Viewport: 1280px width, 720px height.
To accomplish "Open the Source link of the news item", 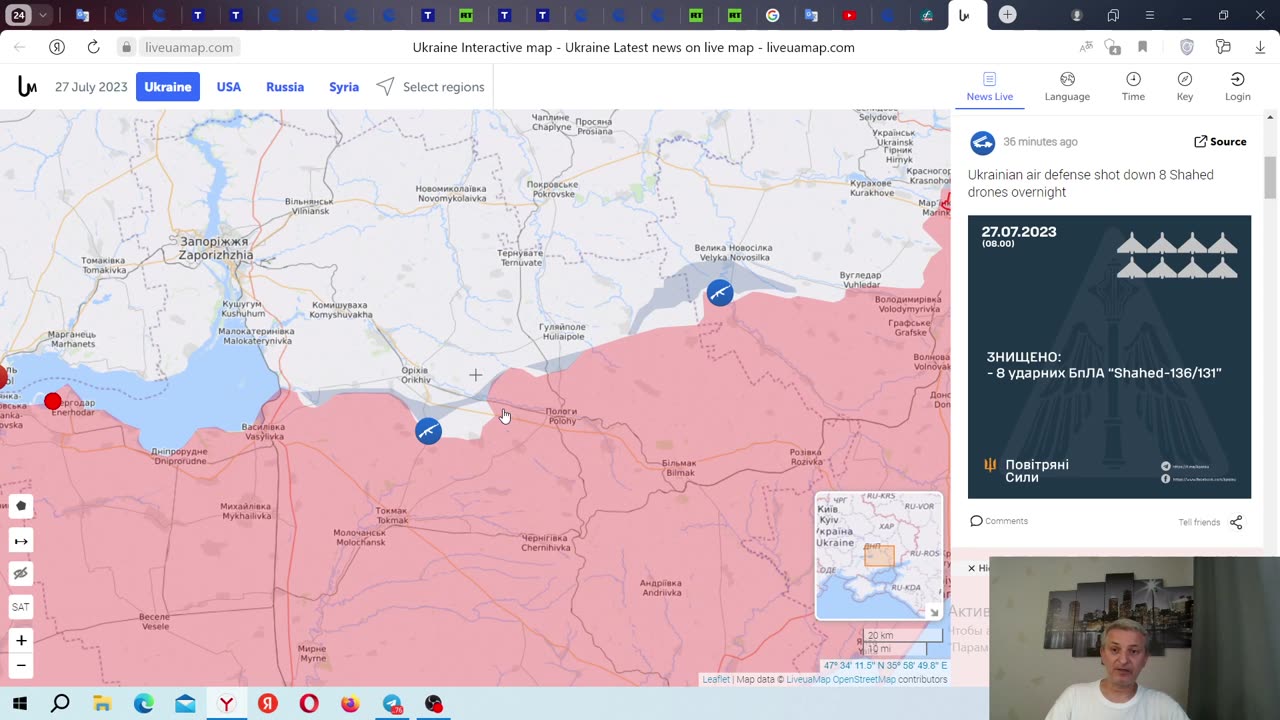I will (x=1220, y=142).
